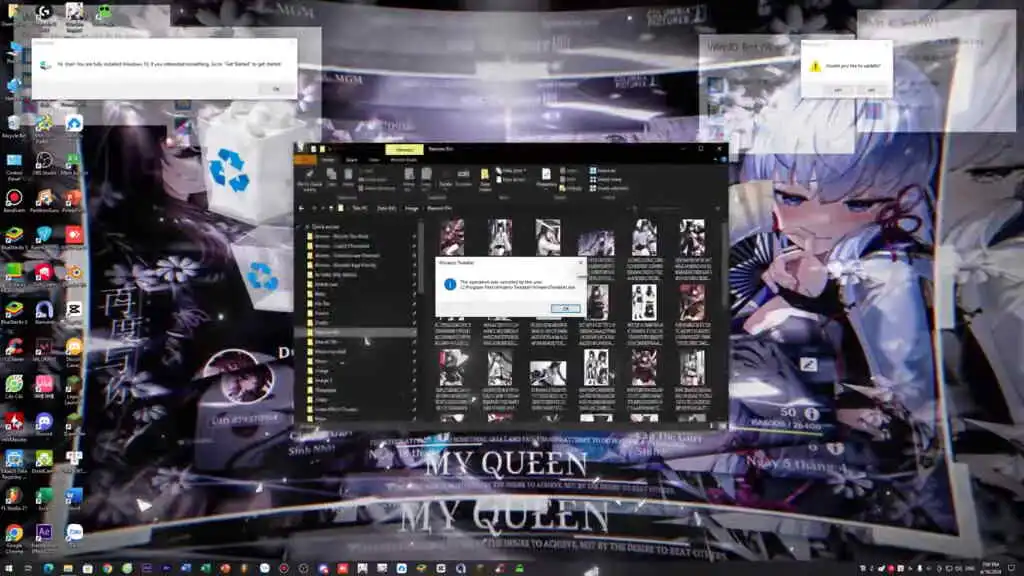Select Quick access in the navigation pane
Image resolution: width=1024 pixels, height=576 pixels.
pyautogui.click(x=325, y=227)
